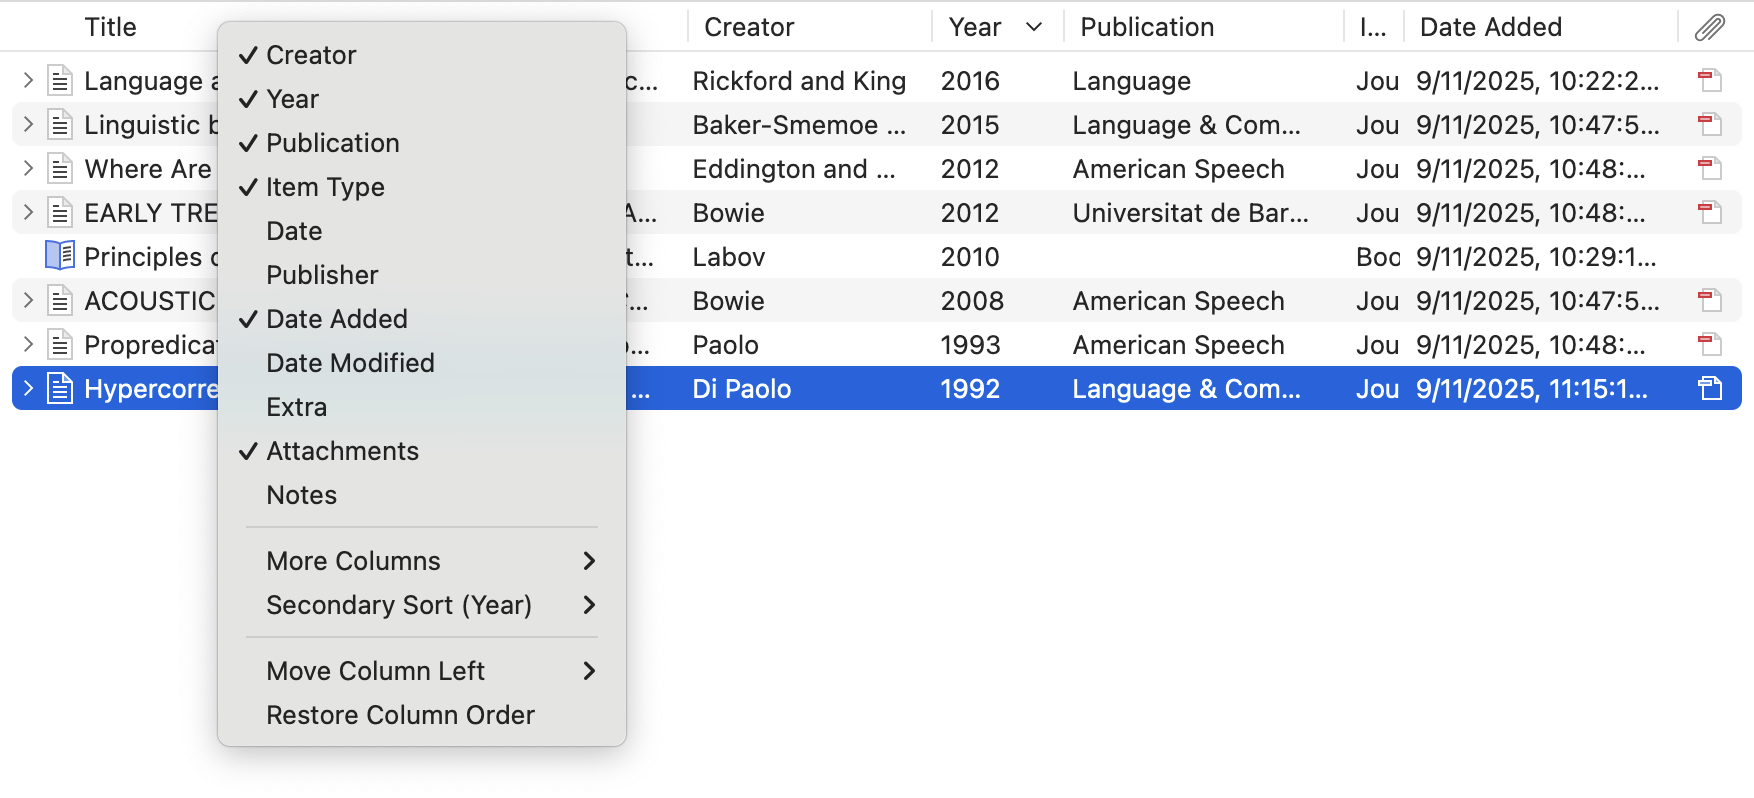The width and height of the screenshot is (1754, 798).
Task: Sort by the Year column header
Action: point(976,28)
